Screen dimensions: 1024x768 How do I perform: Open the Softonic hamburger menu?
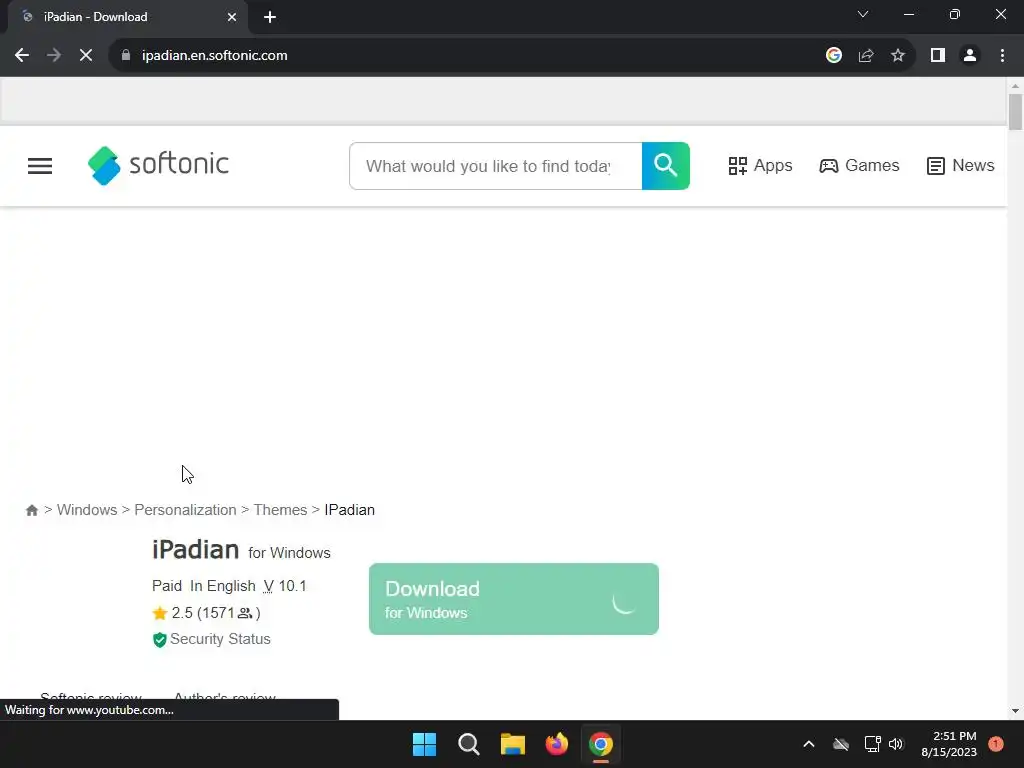[40, 166]
